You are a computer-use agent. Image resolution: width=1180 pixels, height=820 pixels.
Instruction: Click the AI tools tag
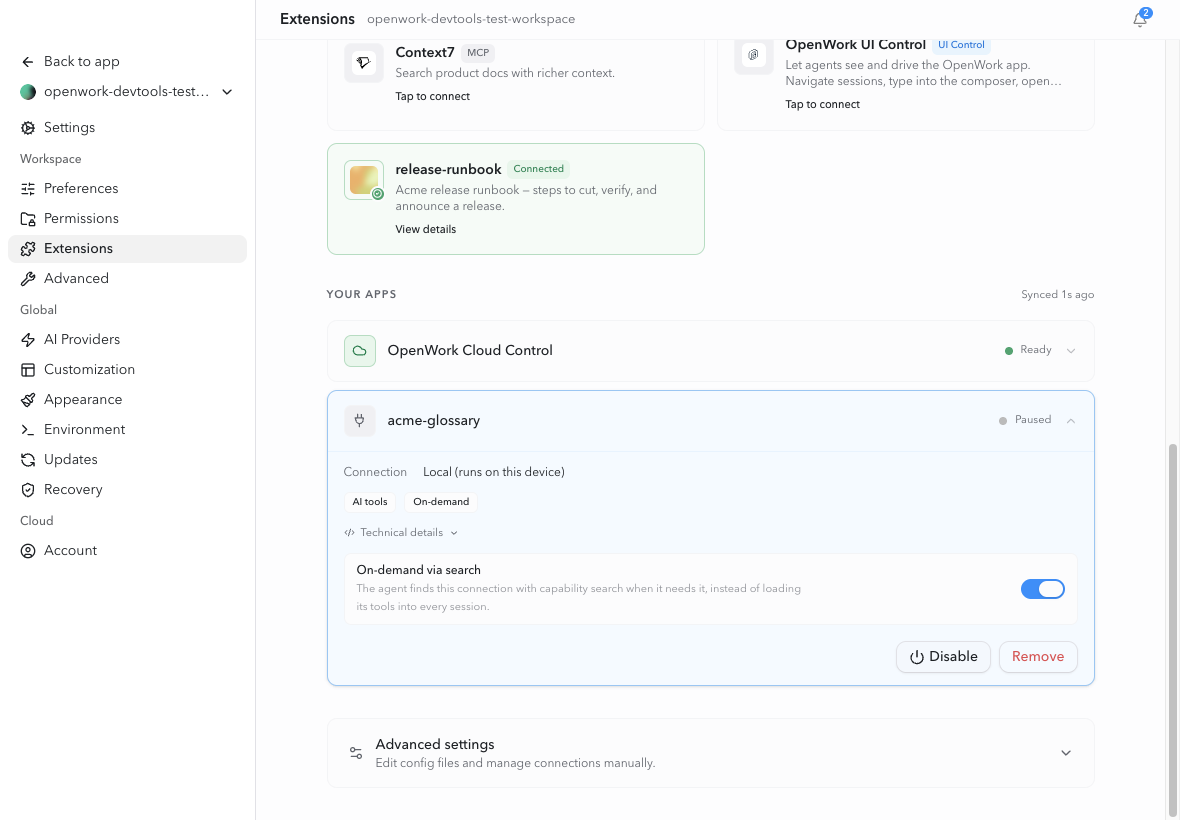pos(370,502)
